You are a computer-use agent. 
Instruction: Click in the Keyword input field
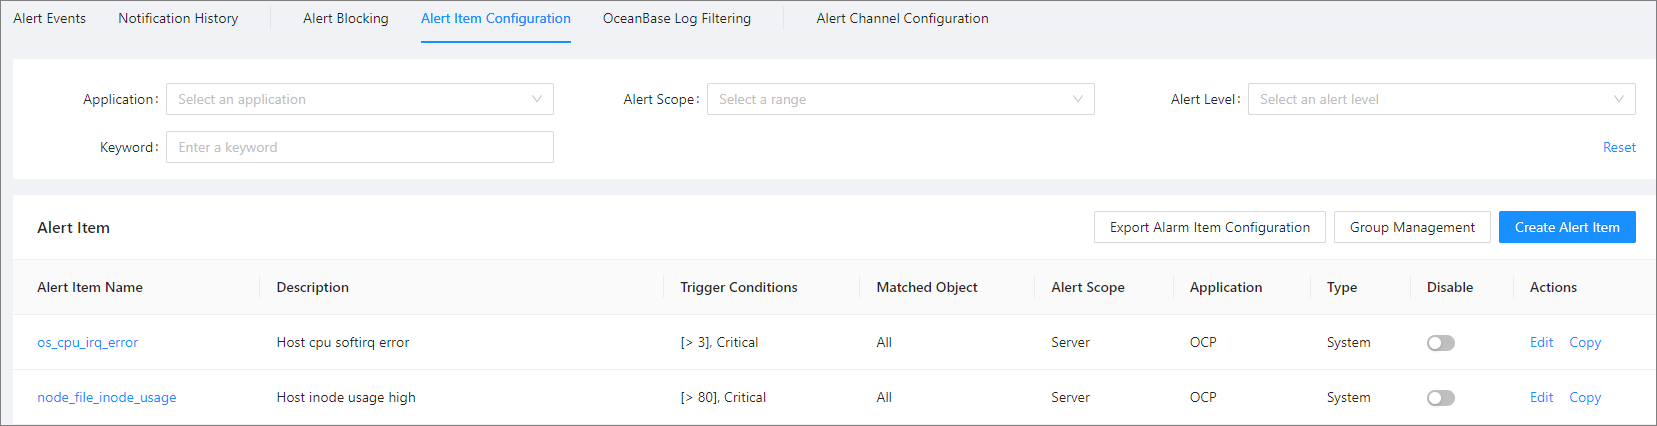(359, 147)
